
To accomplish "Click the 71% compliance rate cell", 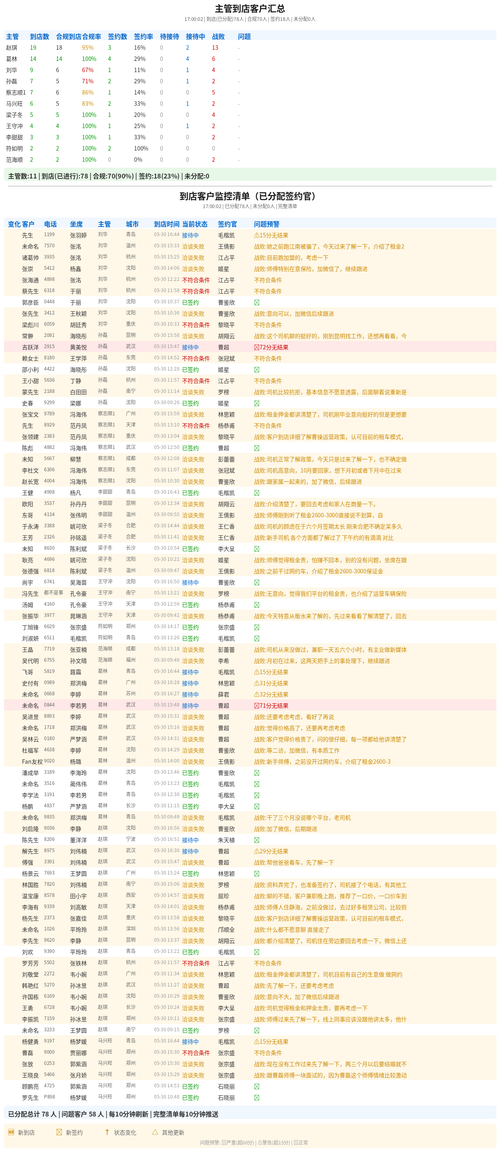I will point(88,81).
